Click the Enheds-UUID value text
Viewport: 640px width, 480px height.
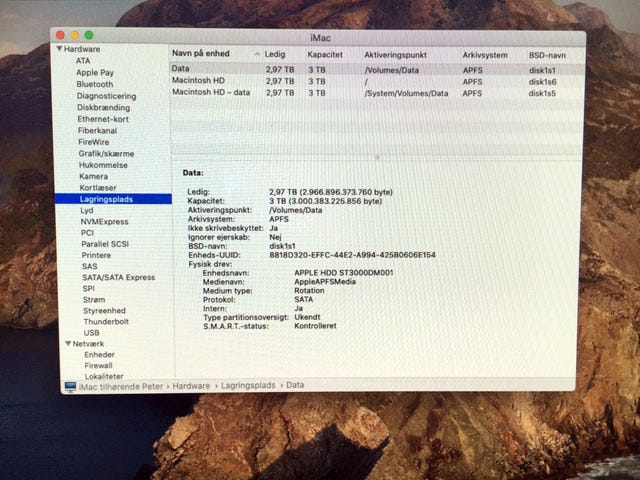click(352, 255)
